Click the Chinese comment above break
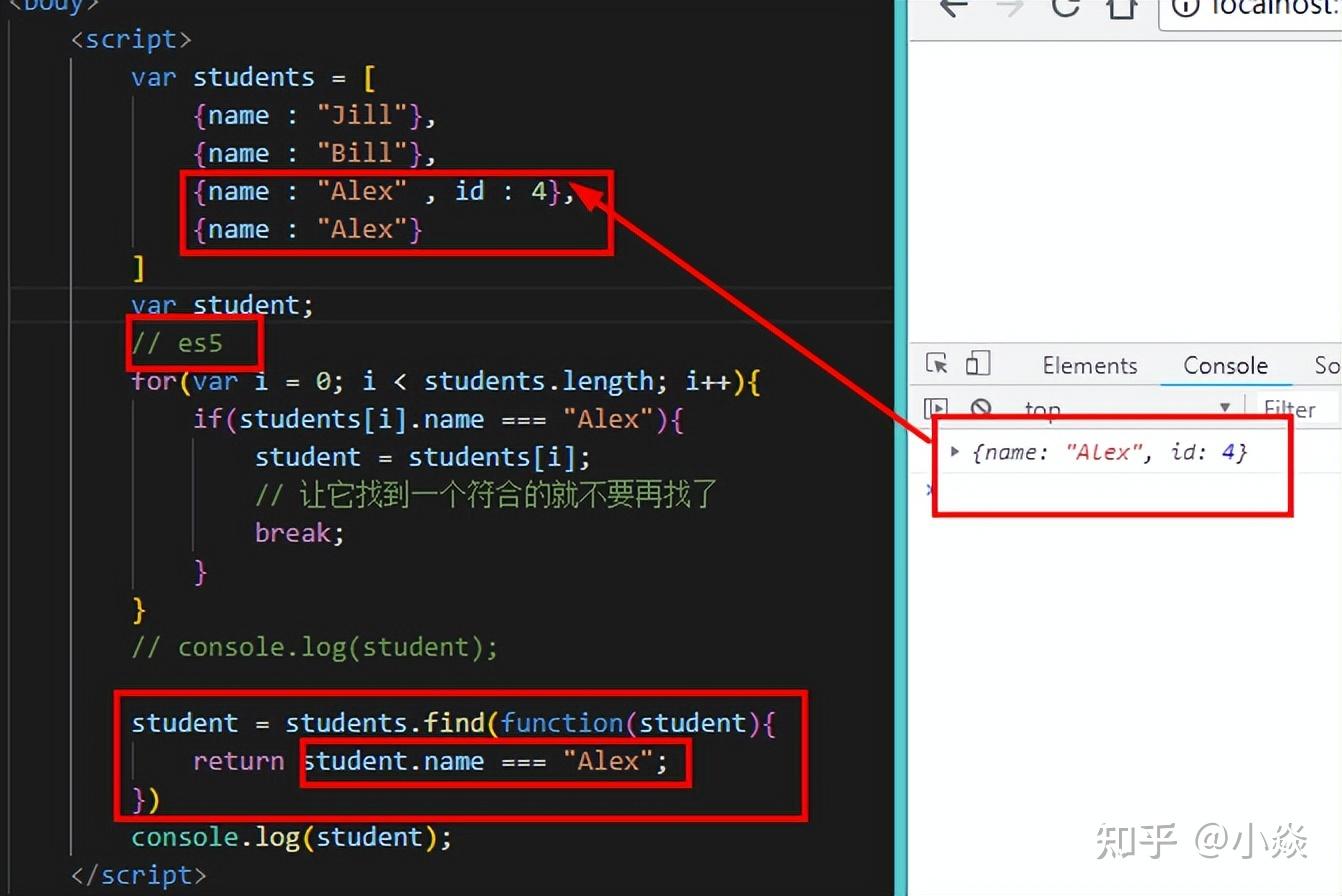Screen dimensions: 1342x896 pyautogui.click(x=487, y=495)
